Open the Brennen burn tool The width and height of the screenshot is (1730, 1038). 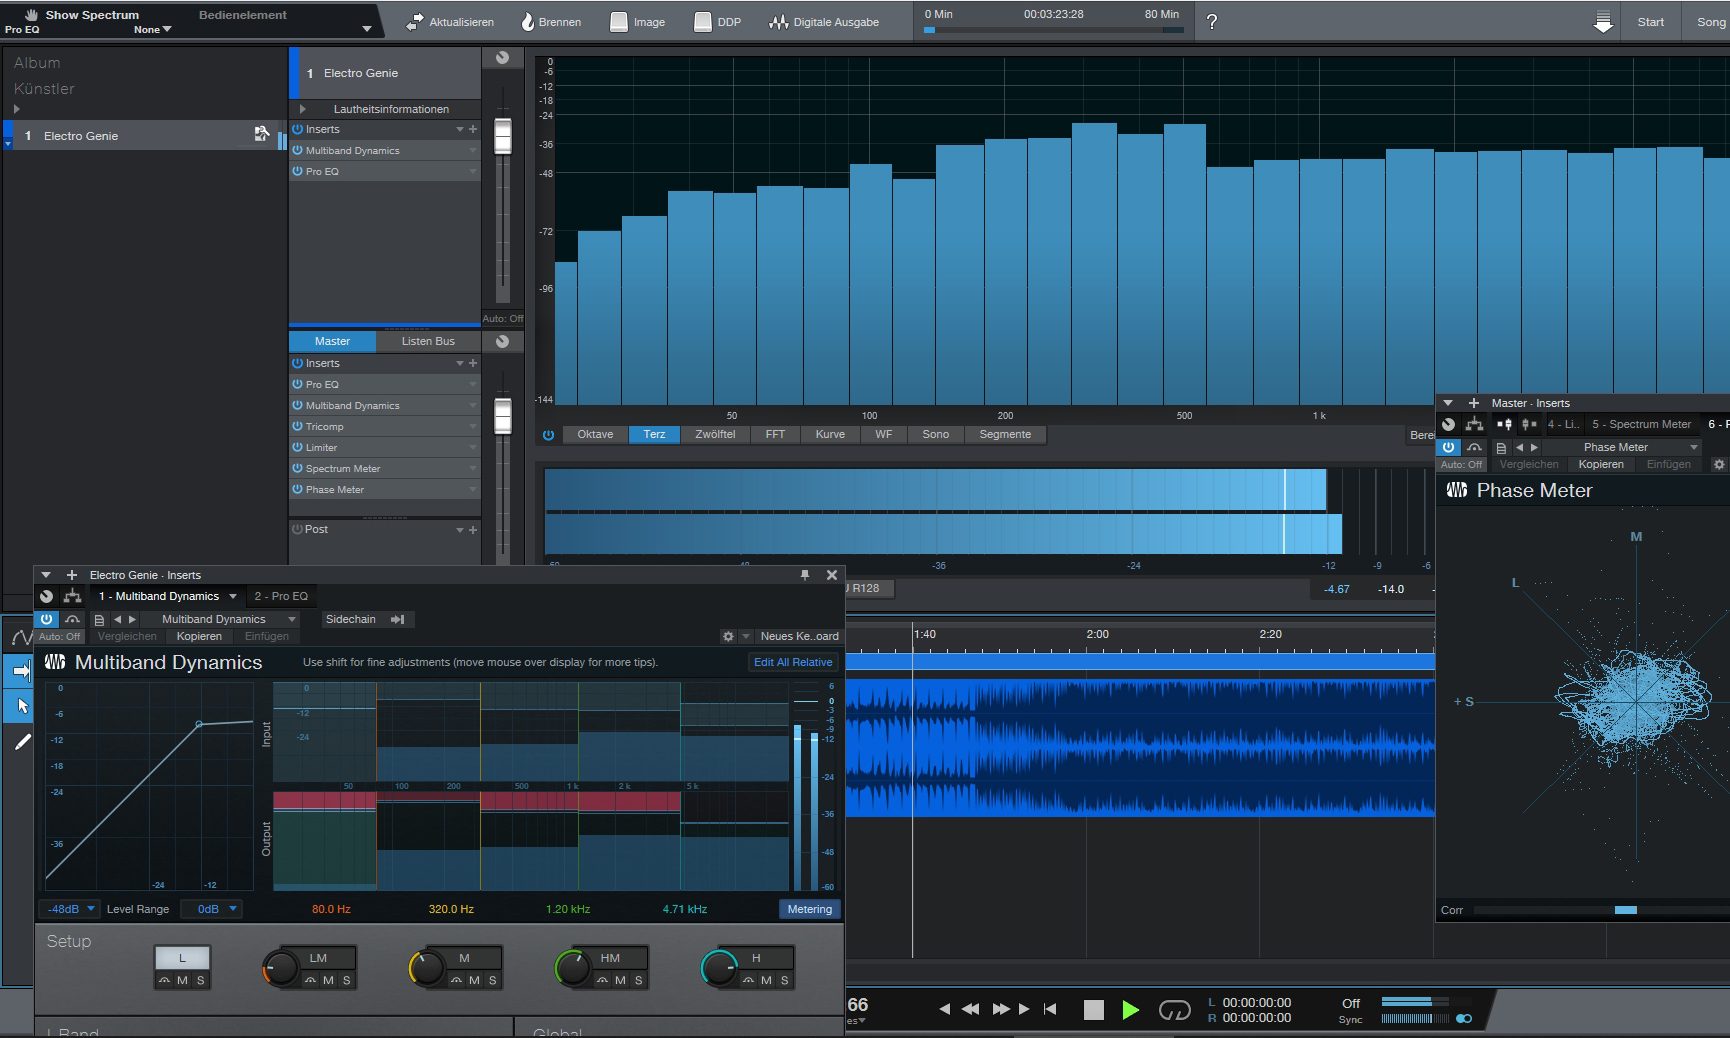527,21
